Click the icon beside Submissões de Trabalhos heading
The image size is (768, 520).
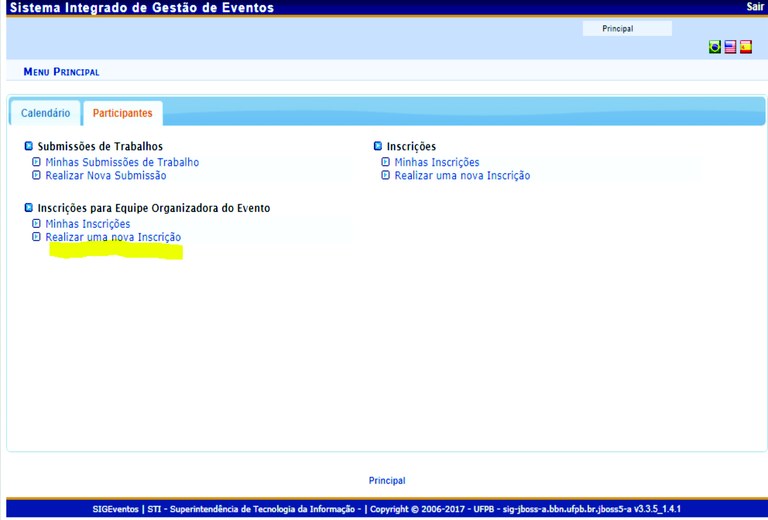tap(29, 147)
